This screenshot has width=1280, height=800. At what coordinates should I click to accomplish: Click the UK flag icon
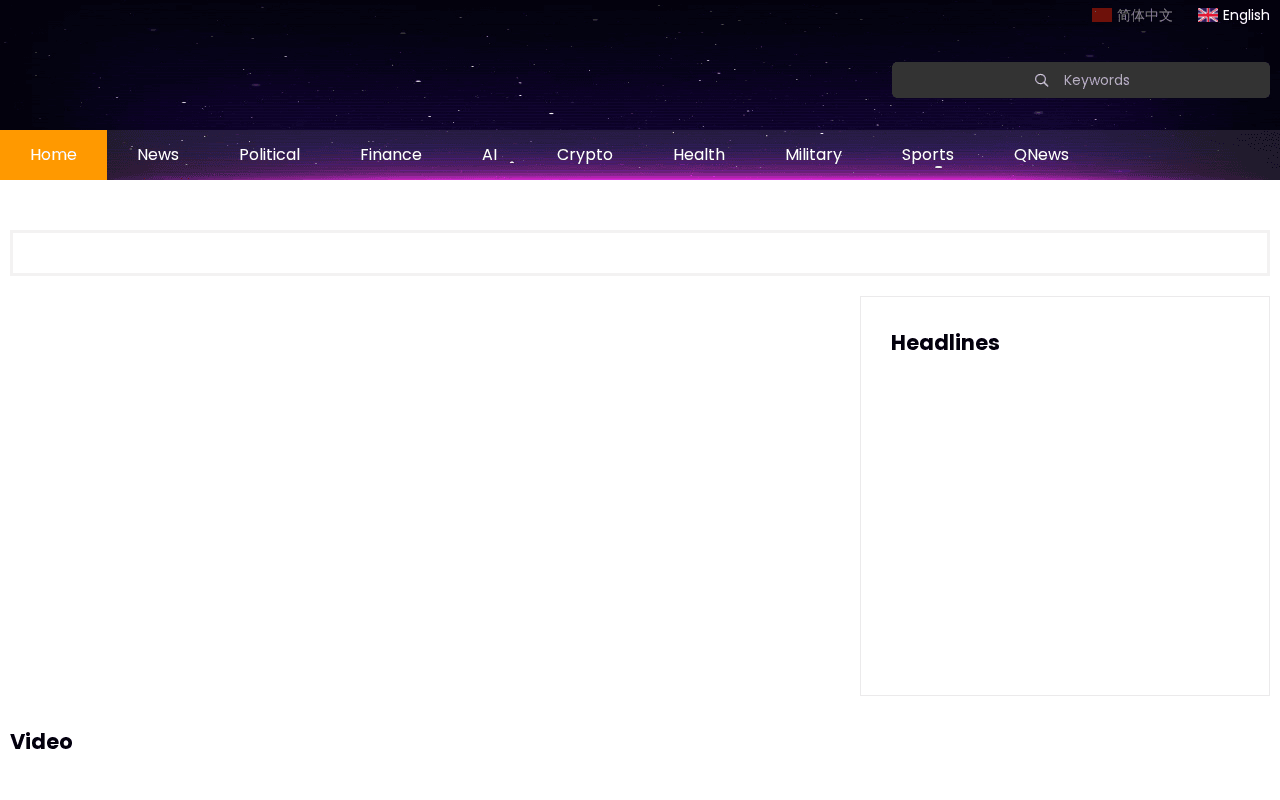pos(1208,15)
